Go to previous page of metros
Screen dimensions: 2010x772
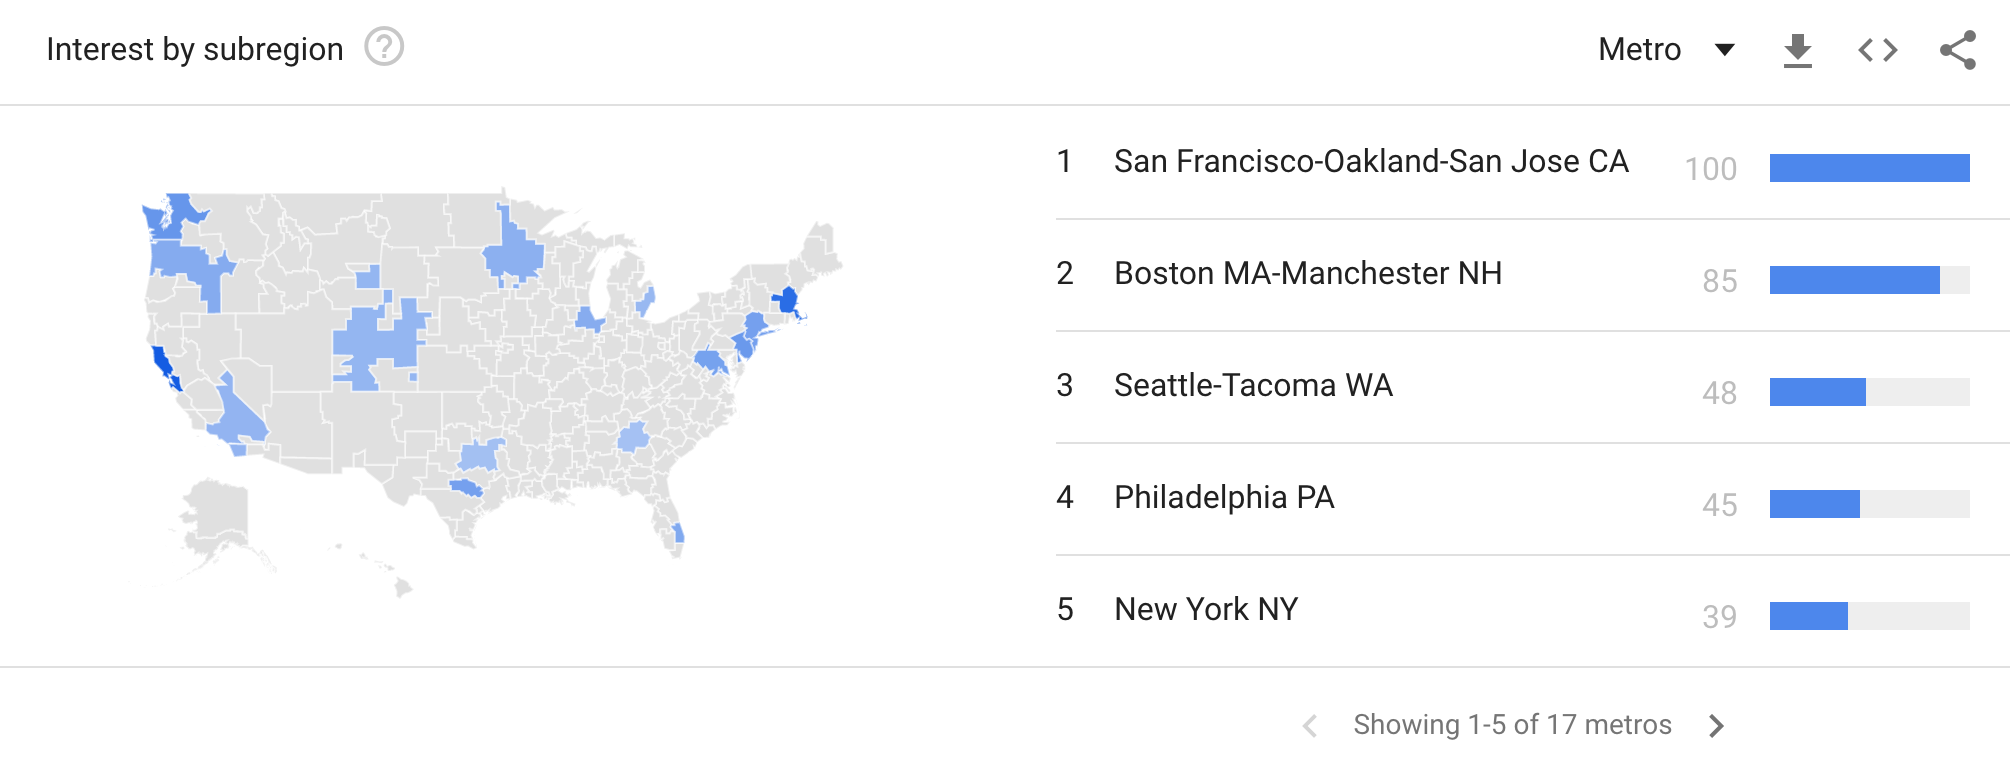[1310, 725]
